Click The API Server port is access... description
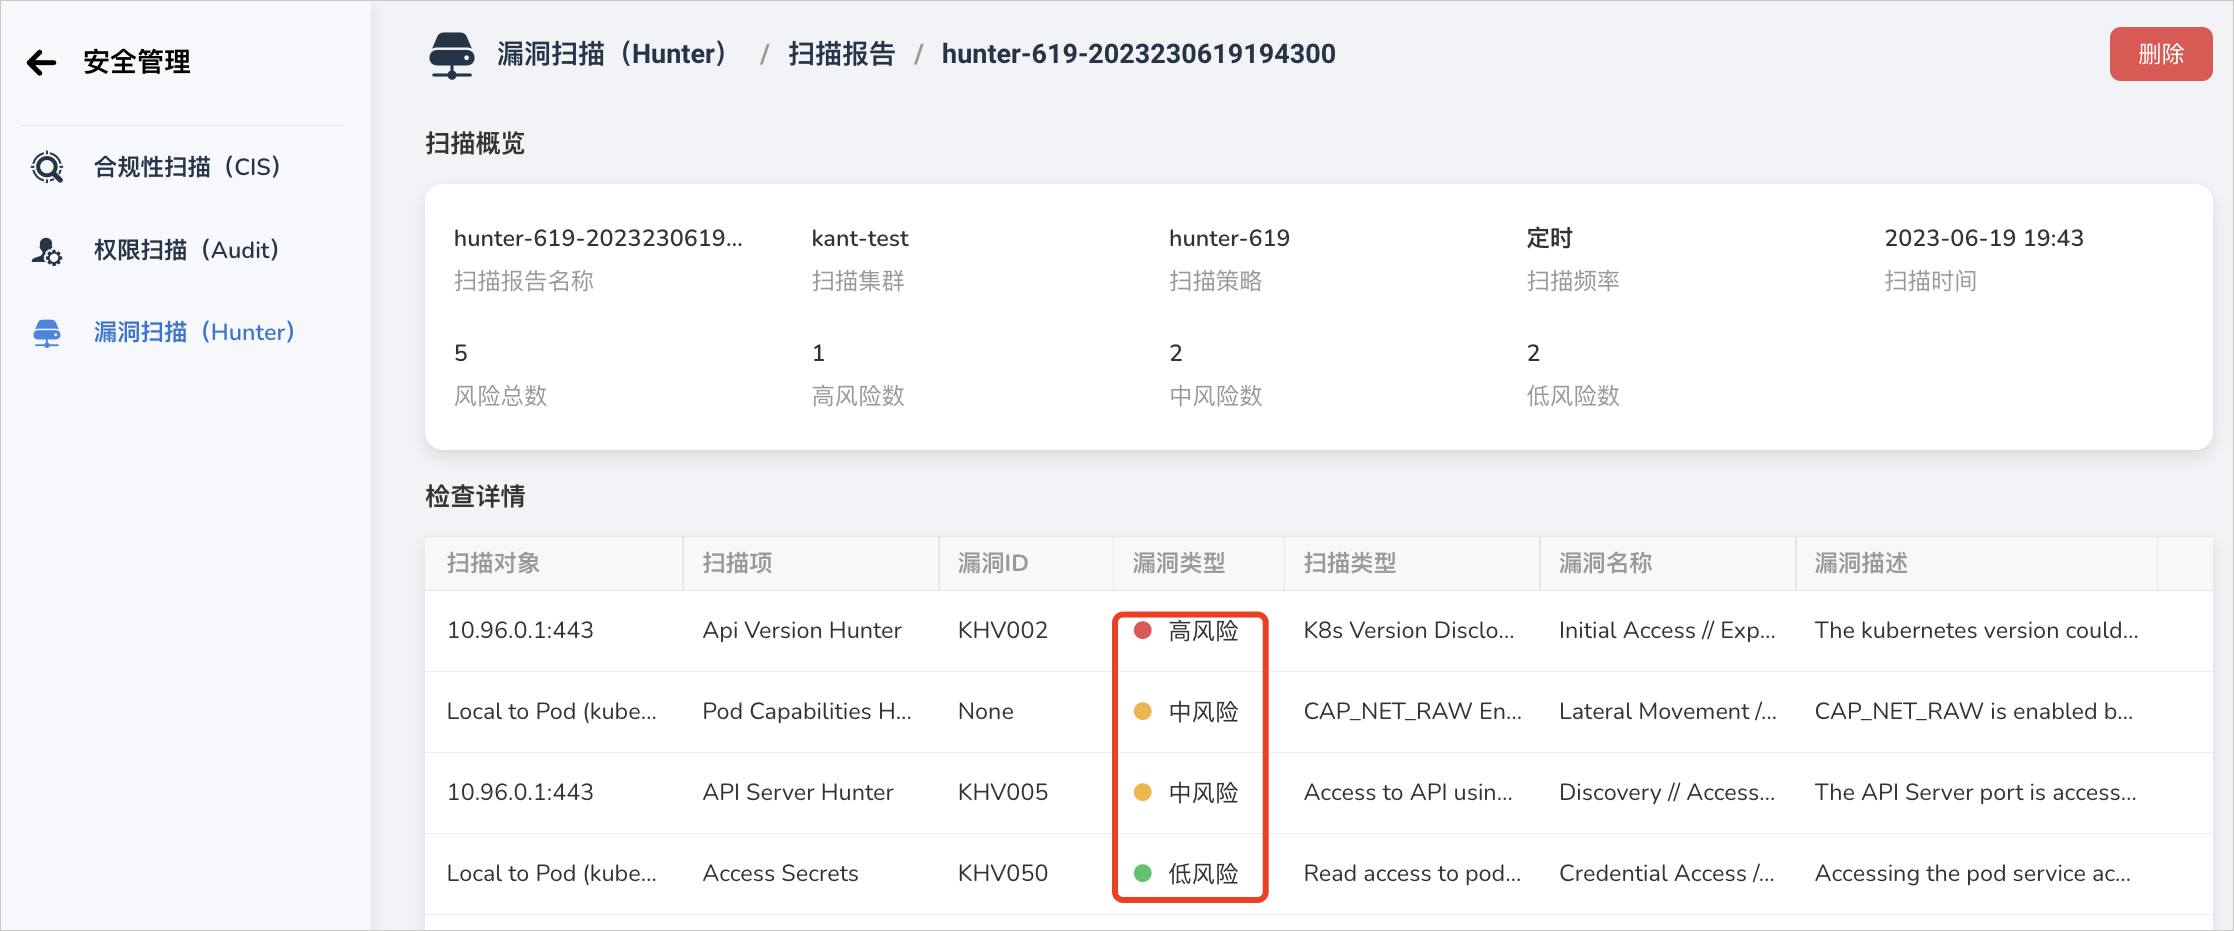The image size is (2234, 931). tap(1975, 792)
